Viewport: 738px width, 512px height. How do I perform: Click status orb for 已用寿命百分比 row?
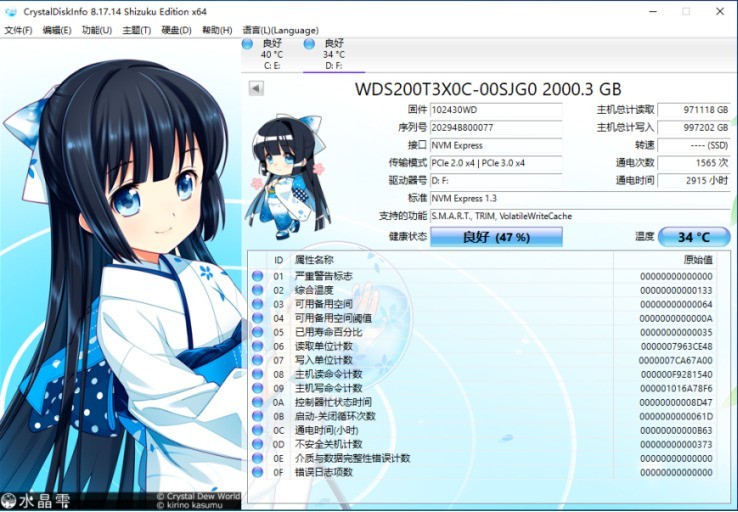257,332
